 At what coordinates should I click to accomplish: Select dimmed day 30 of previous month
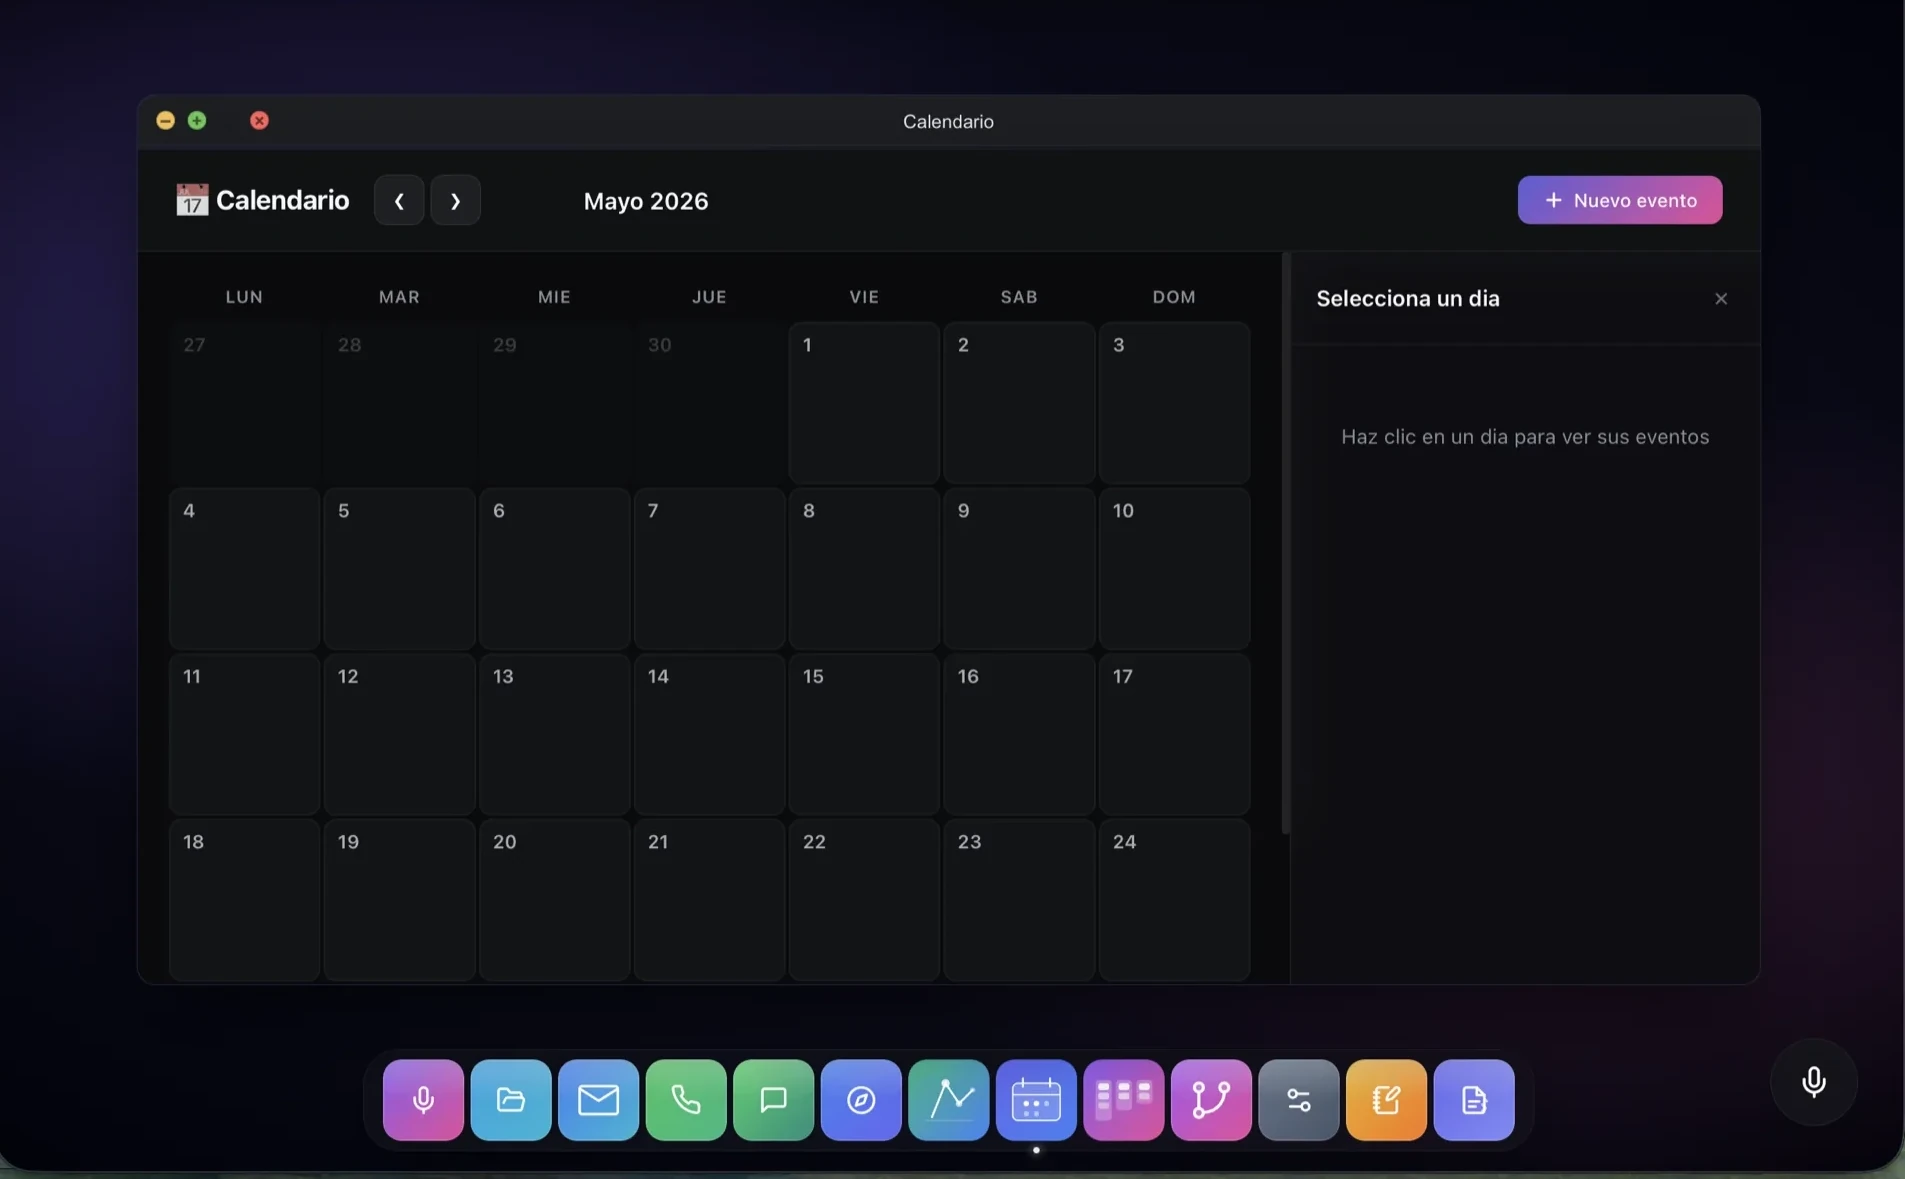point(709,403)
